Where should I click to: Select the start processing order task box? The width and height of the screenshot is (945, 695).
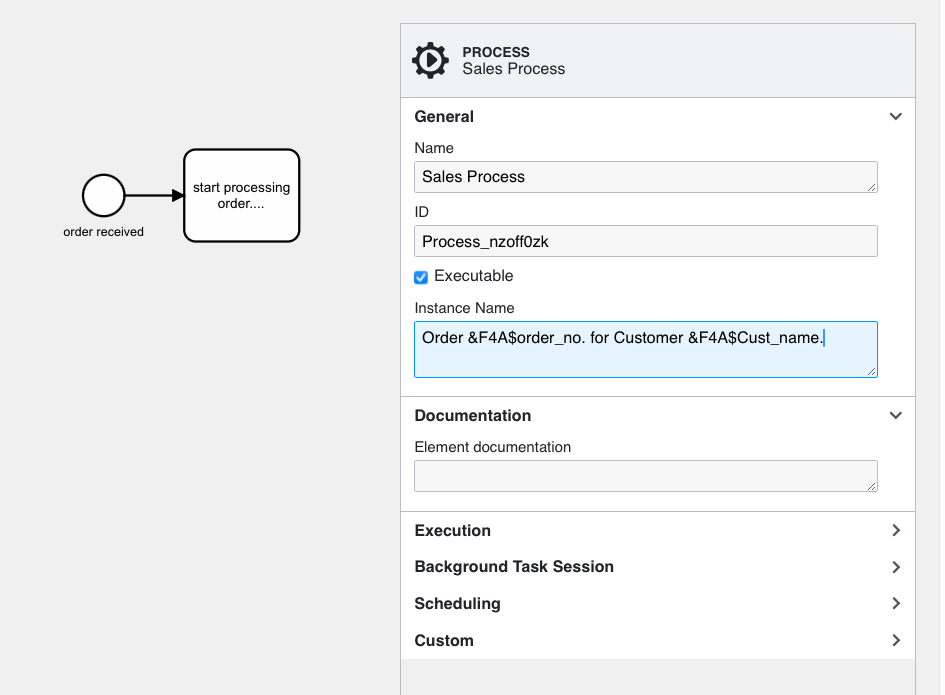pos(242,195)
